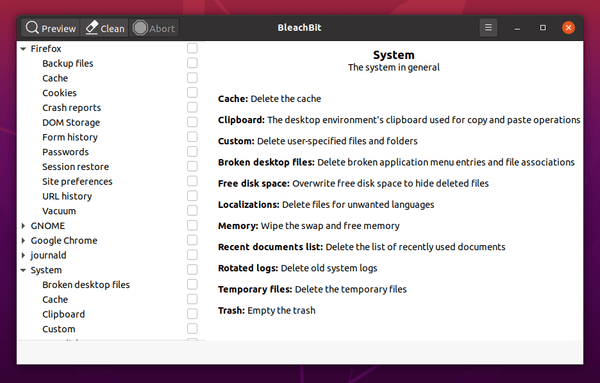Collapse the Firefox tree group
The width and height of the screenshot is (600, 383).
click(x=23, y=49)
